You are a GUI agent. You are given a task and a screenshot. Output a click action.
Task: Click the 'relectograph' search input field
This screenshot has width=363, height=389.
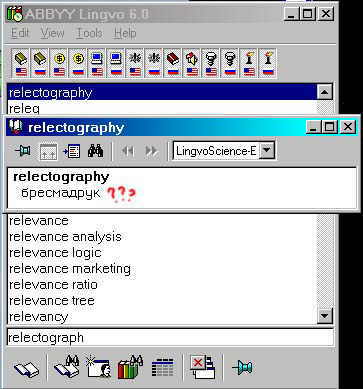tap(170, 338)
